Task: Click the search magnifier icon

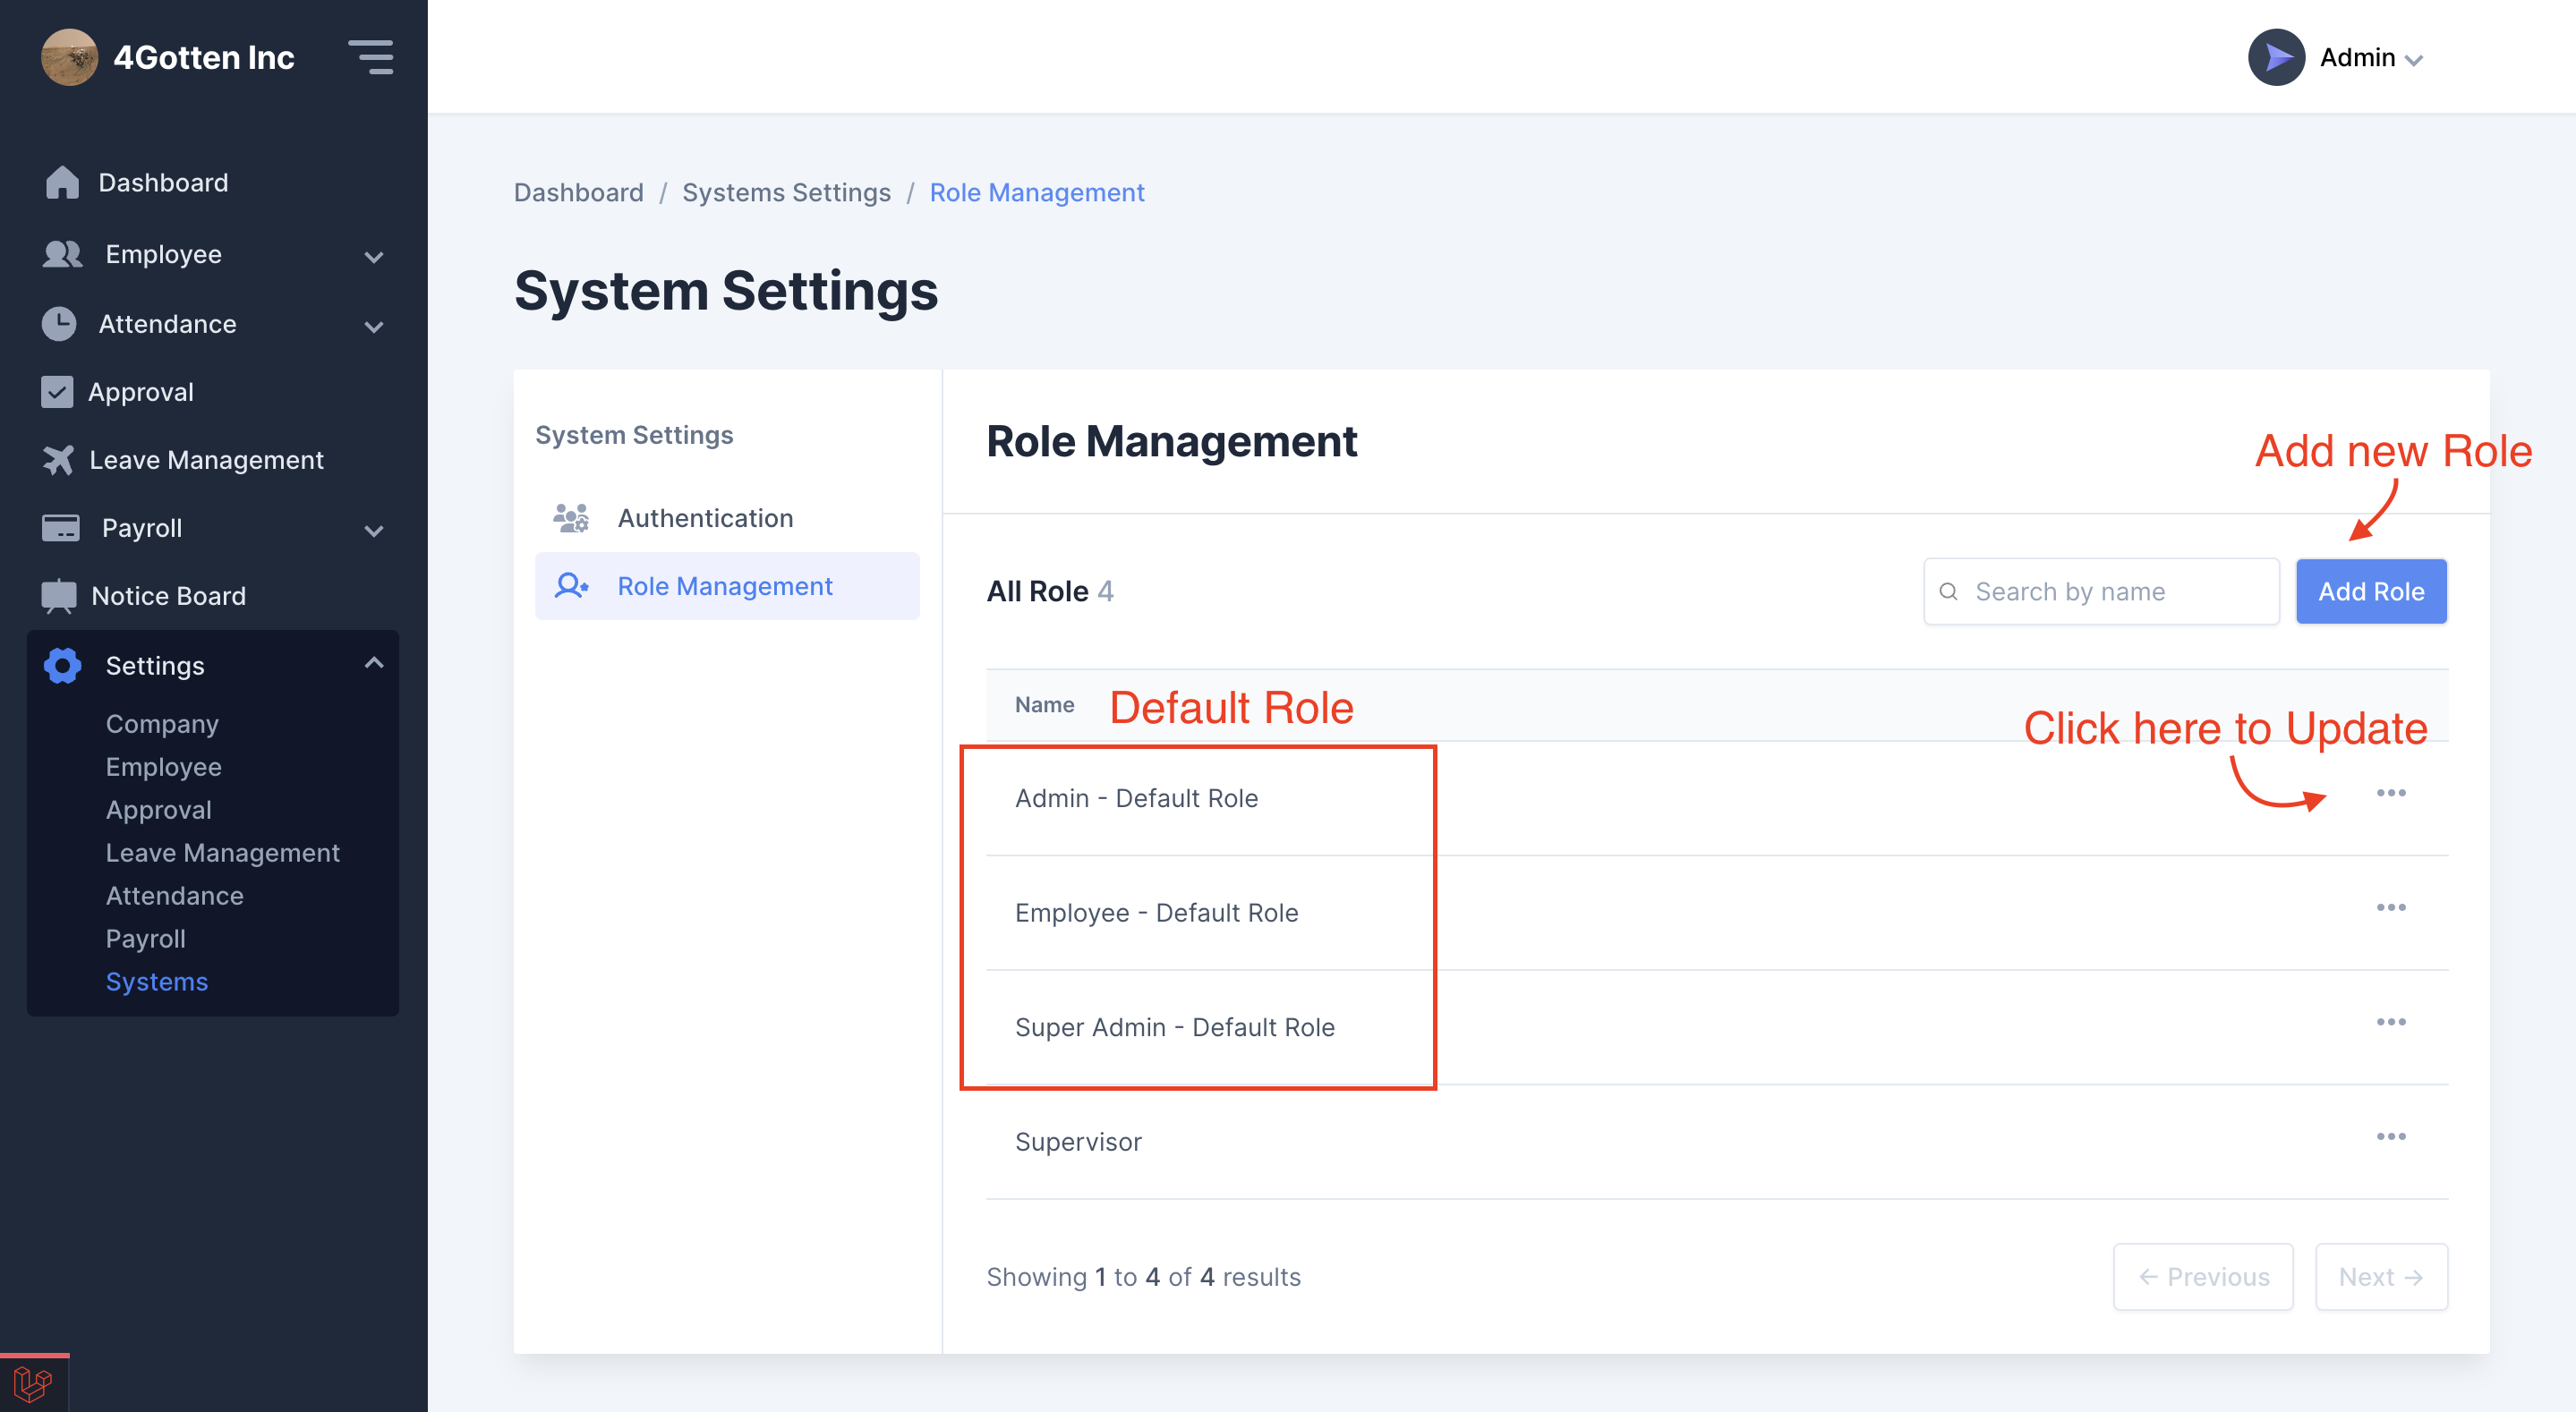Action: tap(1948, 592)
